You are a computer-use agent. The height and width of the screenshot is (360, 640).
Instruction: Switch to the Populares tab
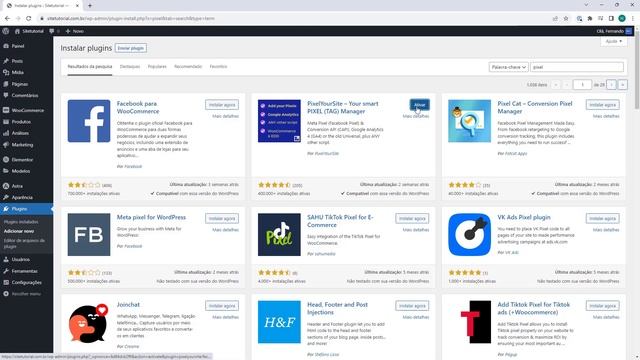(x=157, y=67)
